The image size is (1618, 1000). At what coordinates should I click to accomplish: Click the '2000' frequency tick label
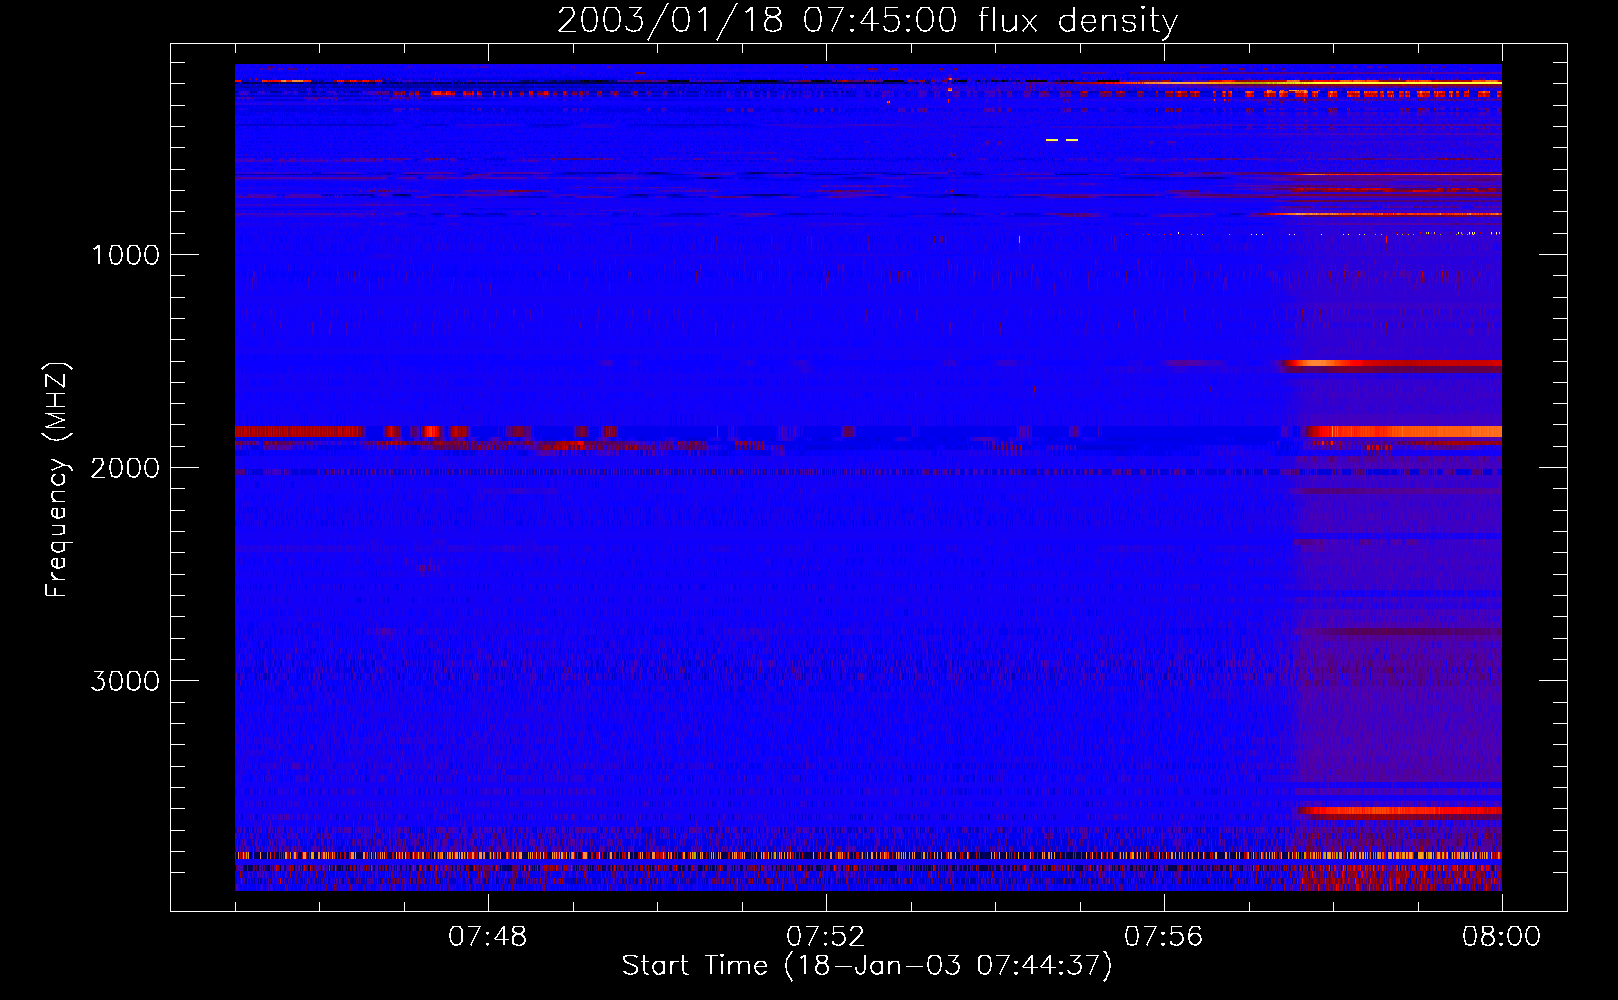(x=125, y=468)
